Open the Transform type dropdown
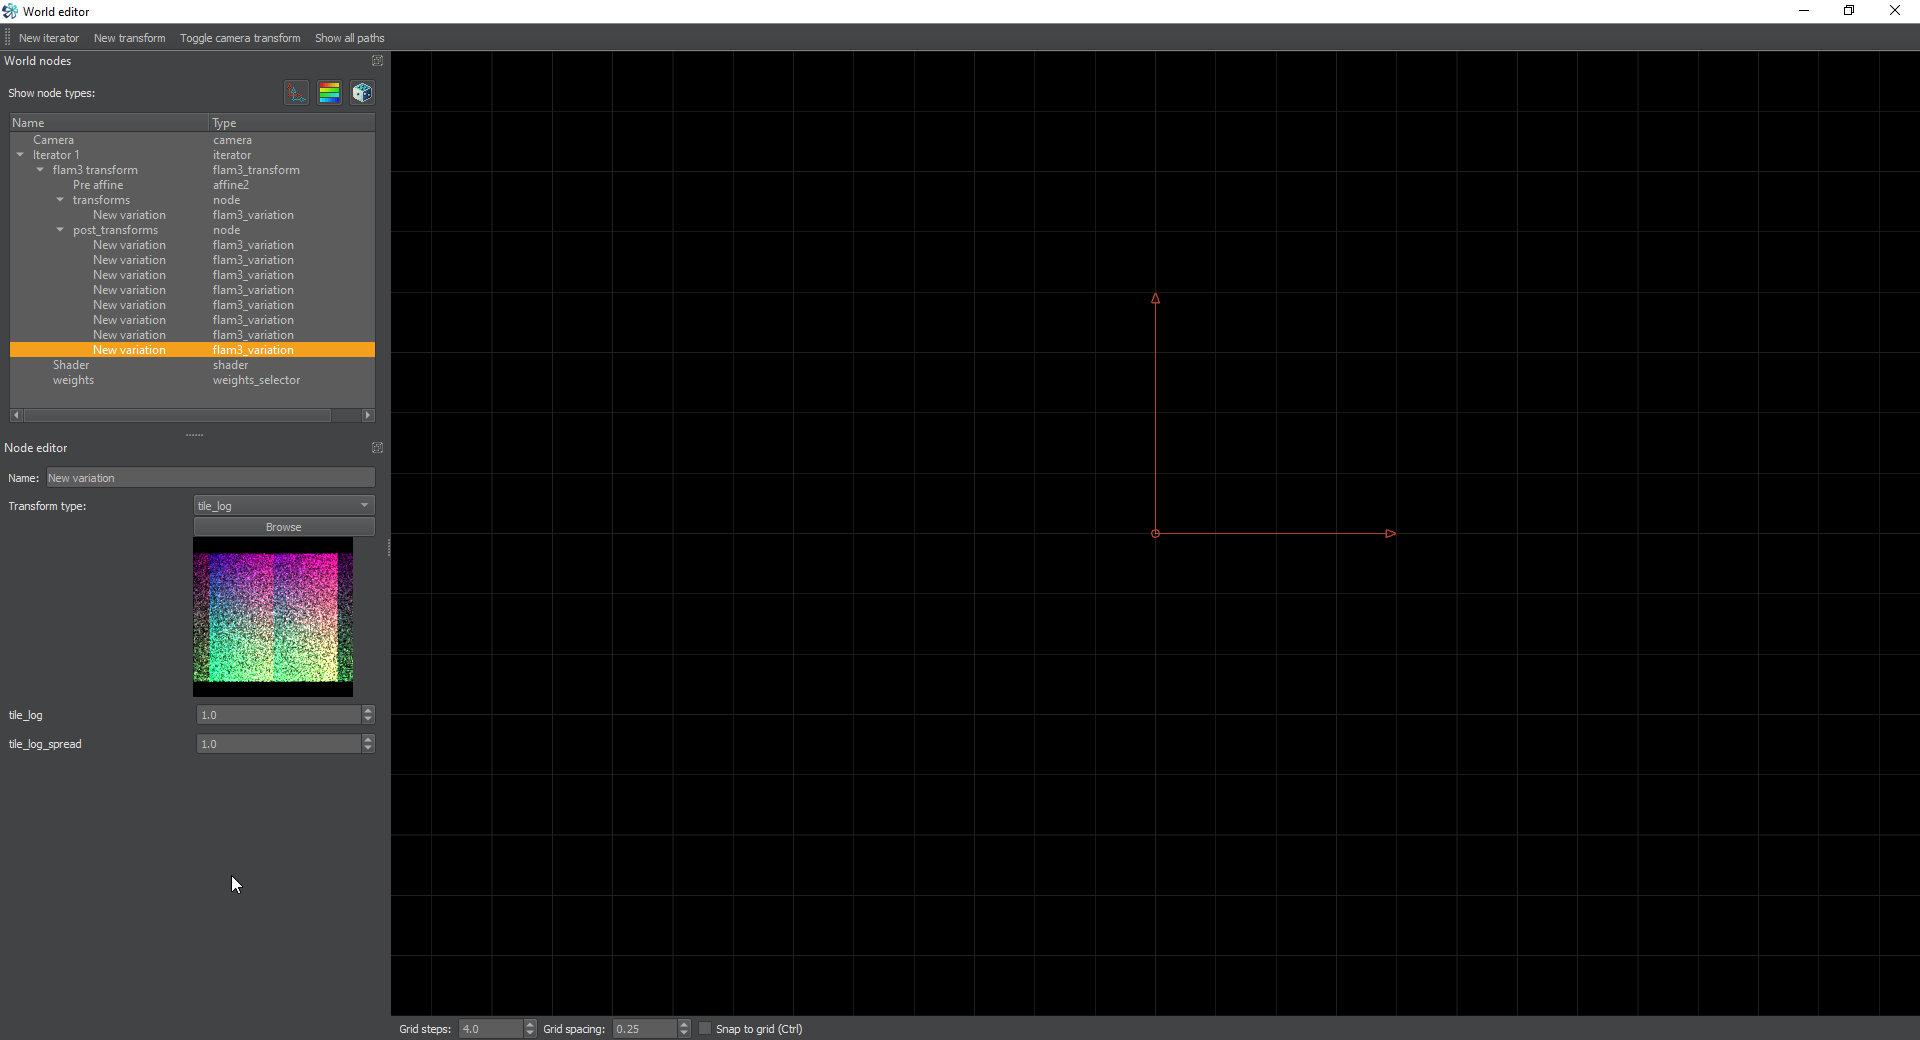Screen dimensions: 1920x1040 click(284, 506)
